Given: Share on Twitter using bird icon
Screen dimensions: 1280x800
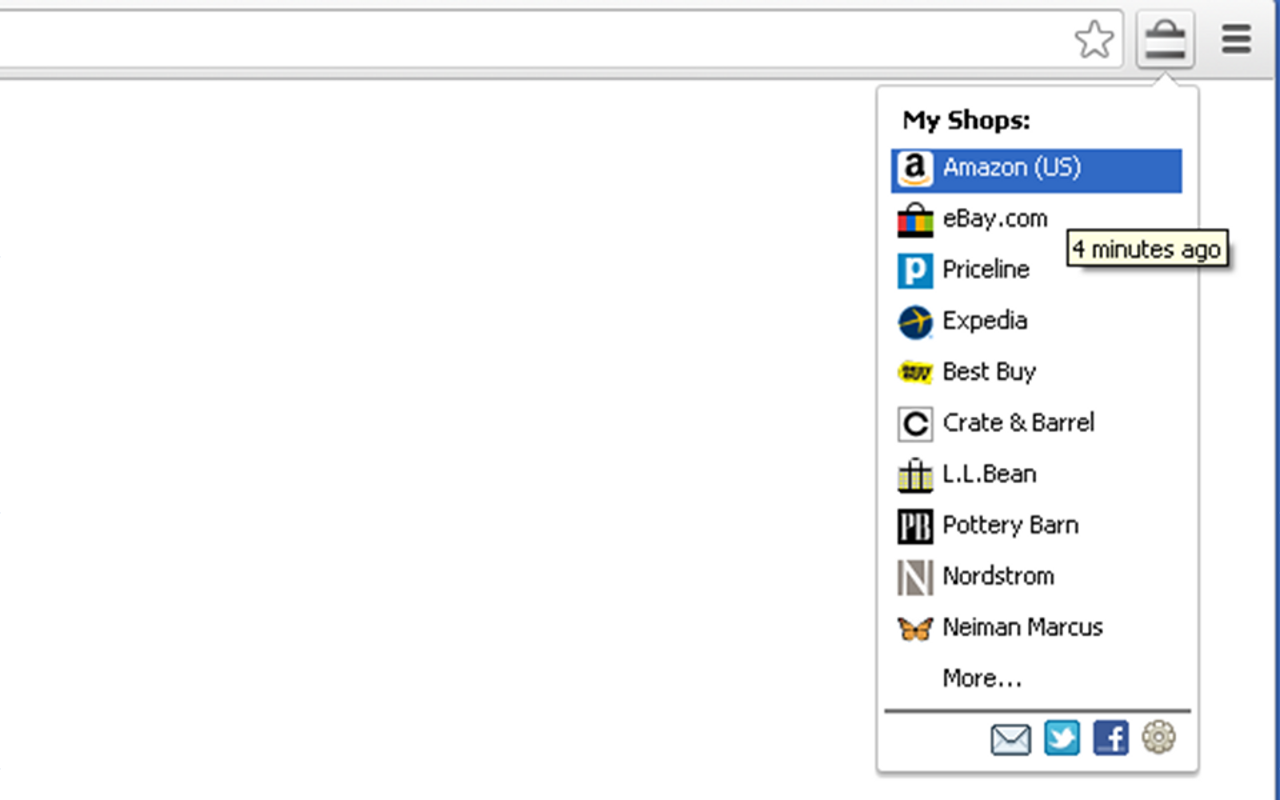Looking at the screenshot, I should 1061,739.
